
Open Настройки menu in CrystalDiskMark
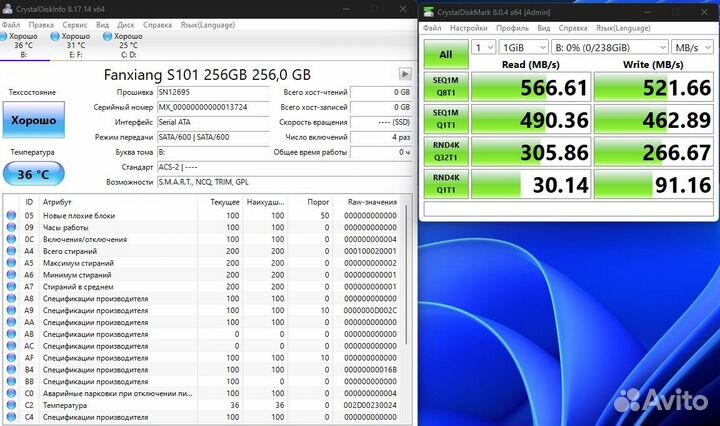(x=468, y=28)
